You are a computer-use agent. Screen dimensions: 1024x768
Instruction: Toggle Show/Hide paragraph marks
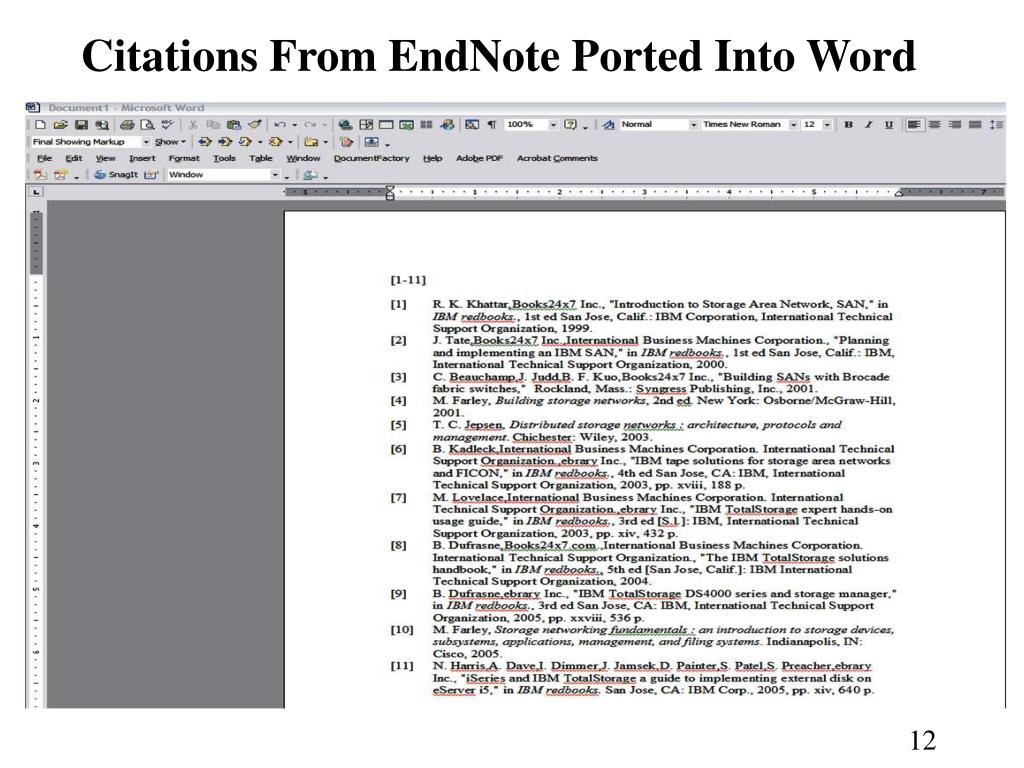[492, 125]
